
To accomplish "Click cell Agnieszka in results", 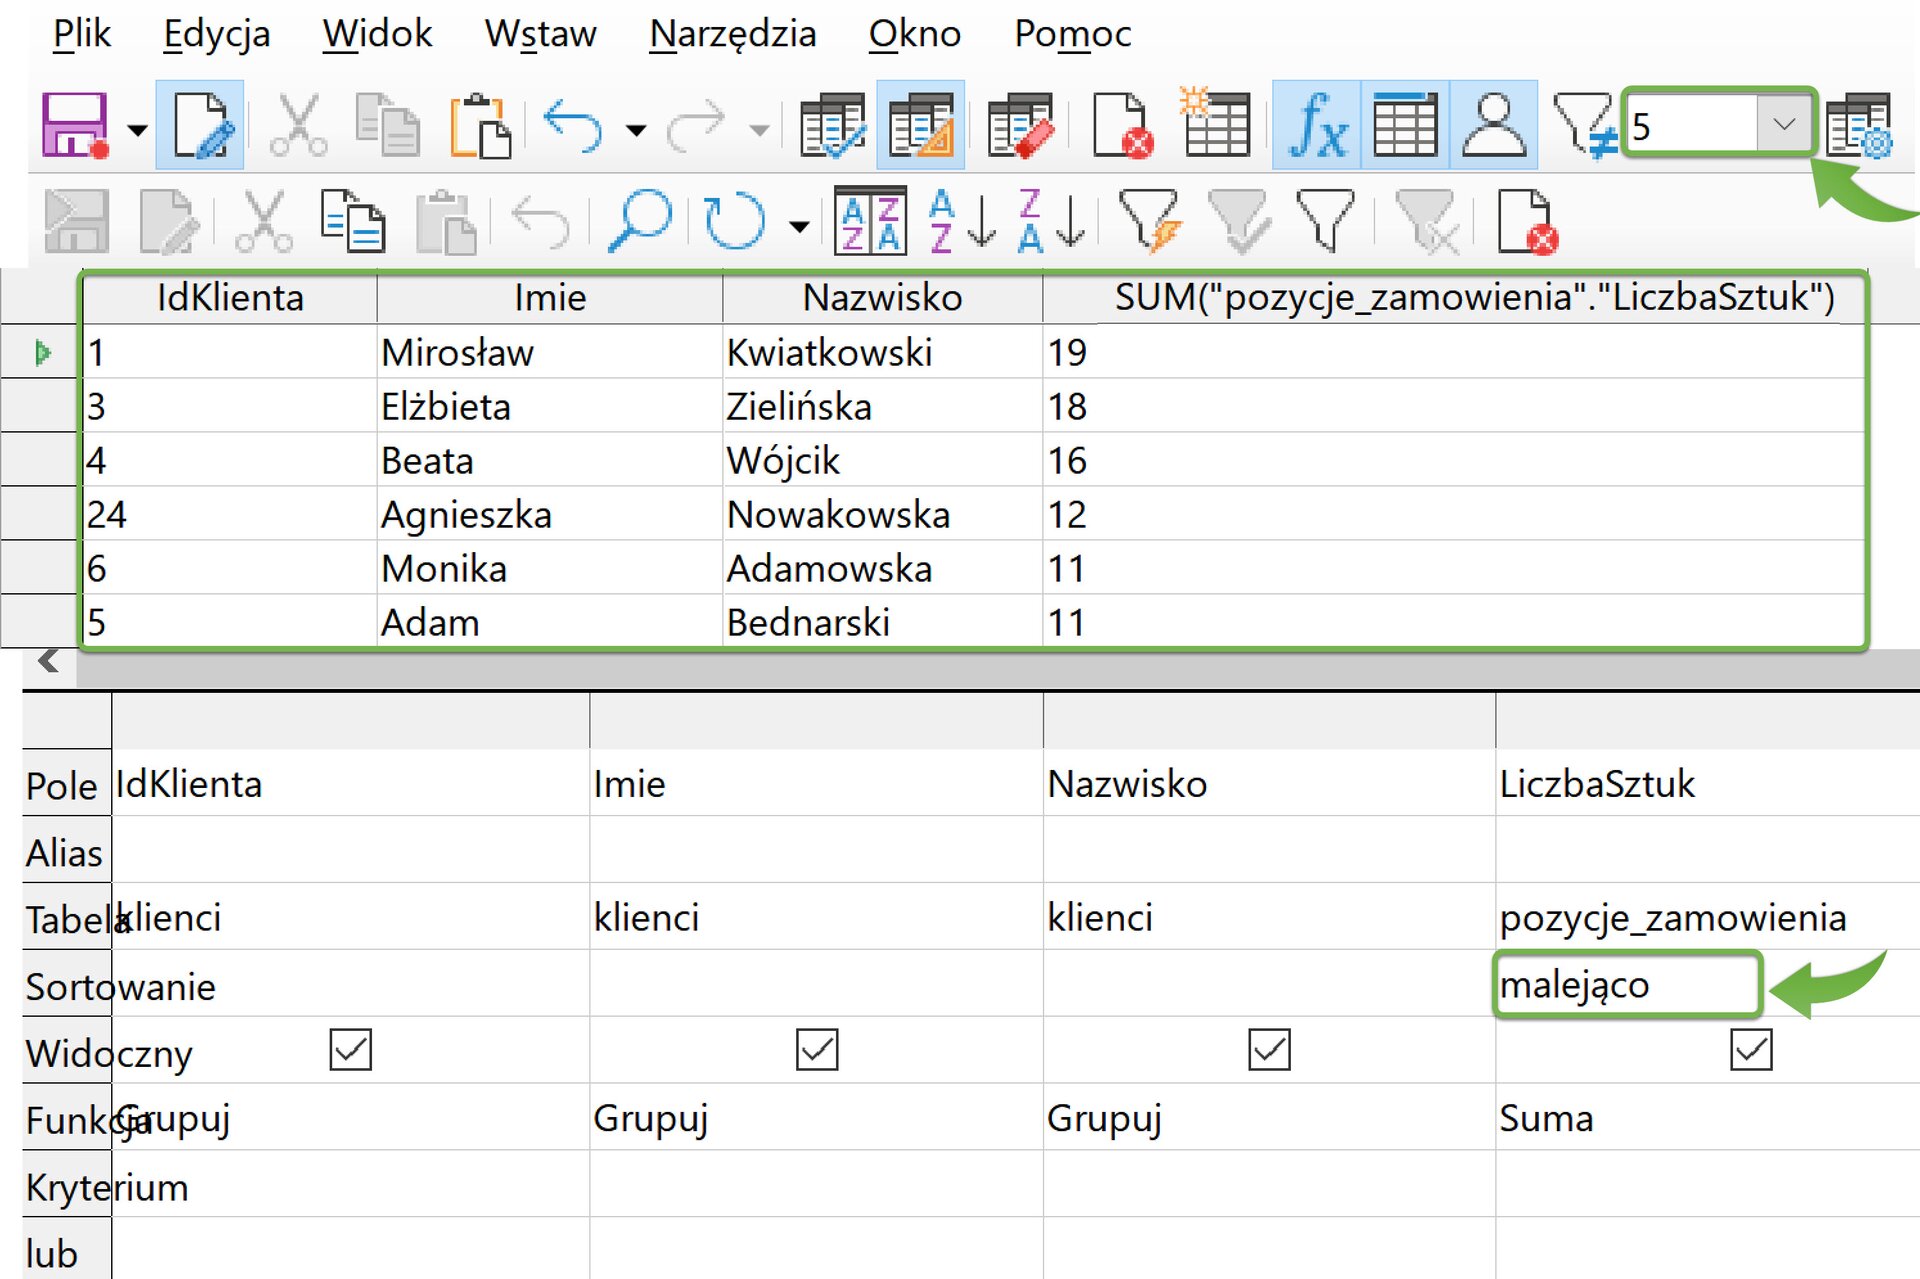I will tap(550, 514).
